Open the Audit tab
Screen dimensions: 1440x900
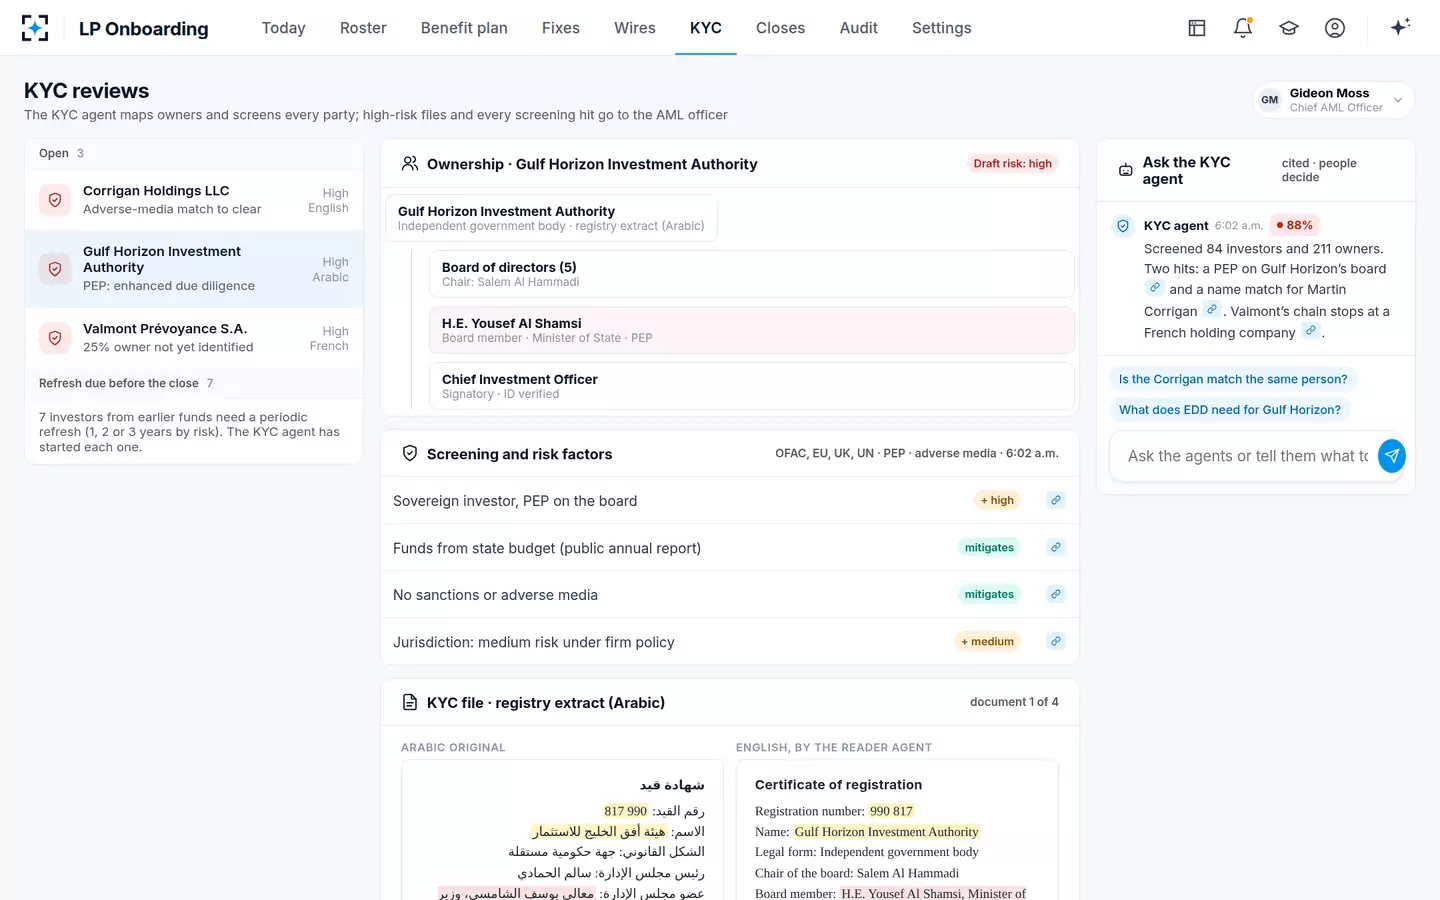(x=859, y=28)
